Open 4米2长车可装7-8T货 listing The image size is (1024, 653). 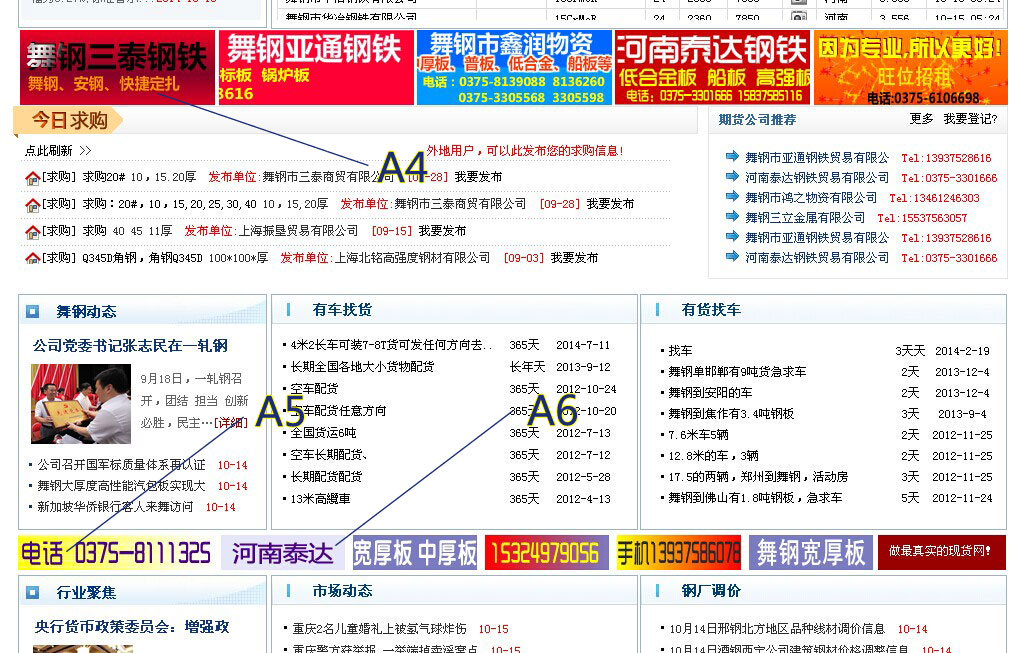391,345
